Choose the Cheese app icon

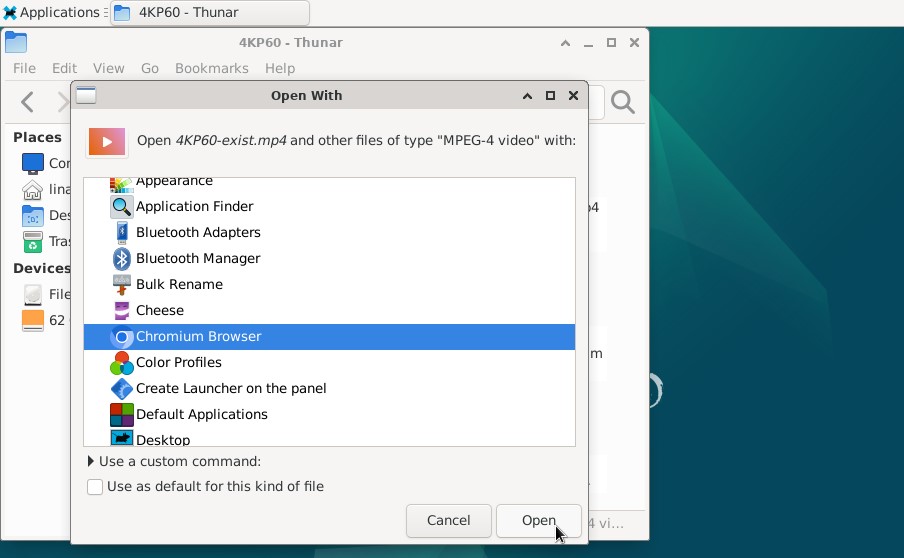pos(121,311)
